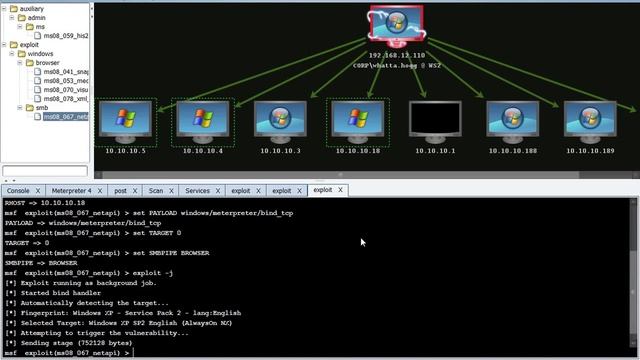Click 'PAYLOAD => windows/meterpreter/bind_tcp' console line
This screenshot has height=360, width=640.
click(x=83, y=223)
